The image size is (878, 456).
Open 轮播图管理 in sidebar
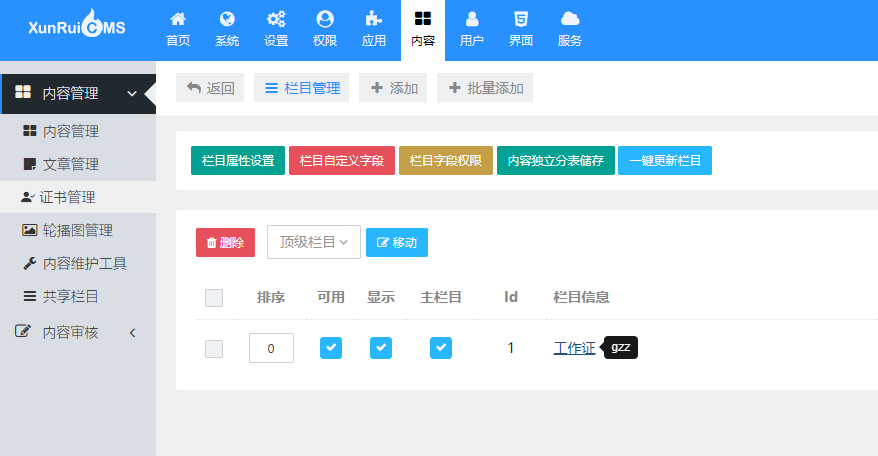[x=78, y=230]
